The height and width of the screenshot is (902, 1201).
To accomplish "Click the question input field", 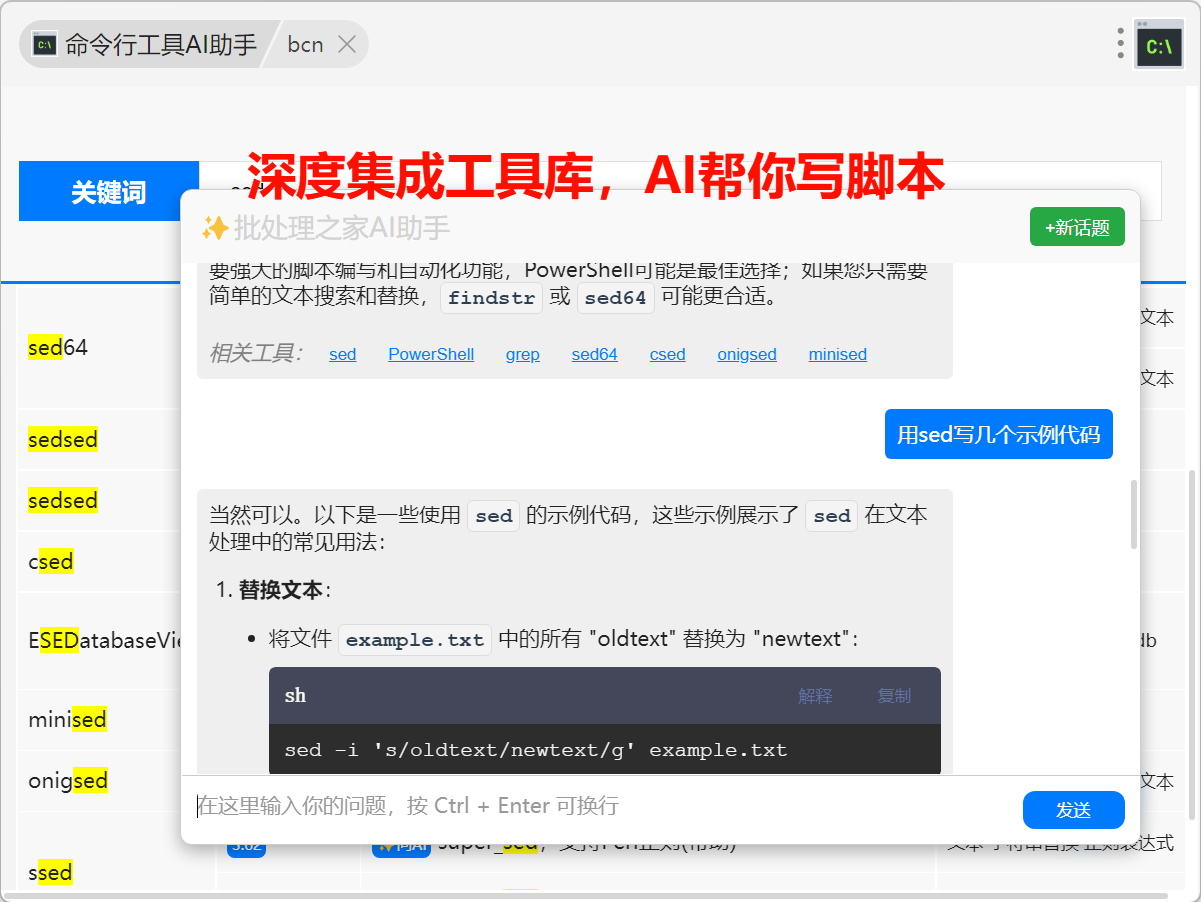I will point(600,806).
